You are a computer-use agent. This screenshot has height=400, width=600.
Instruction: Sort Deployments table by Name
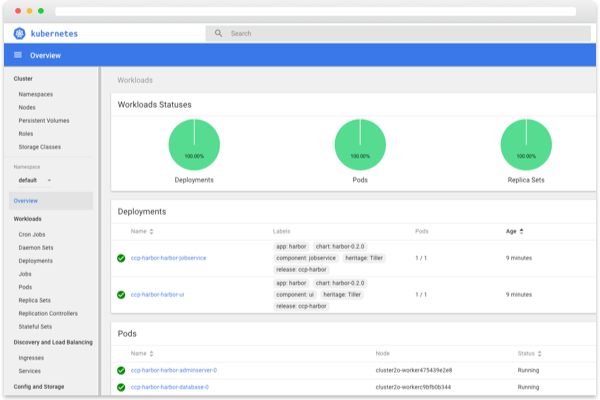[x=142, y=231]
